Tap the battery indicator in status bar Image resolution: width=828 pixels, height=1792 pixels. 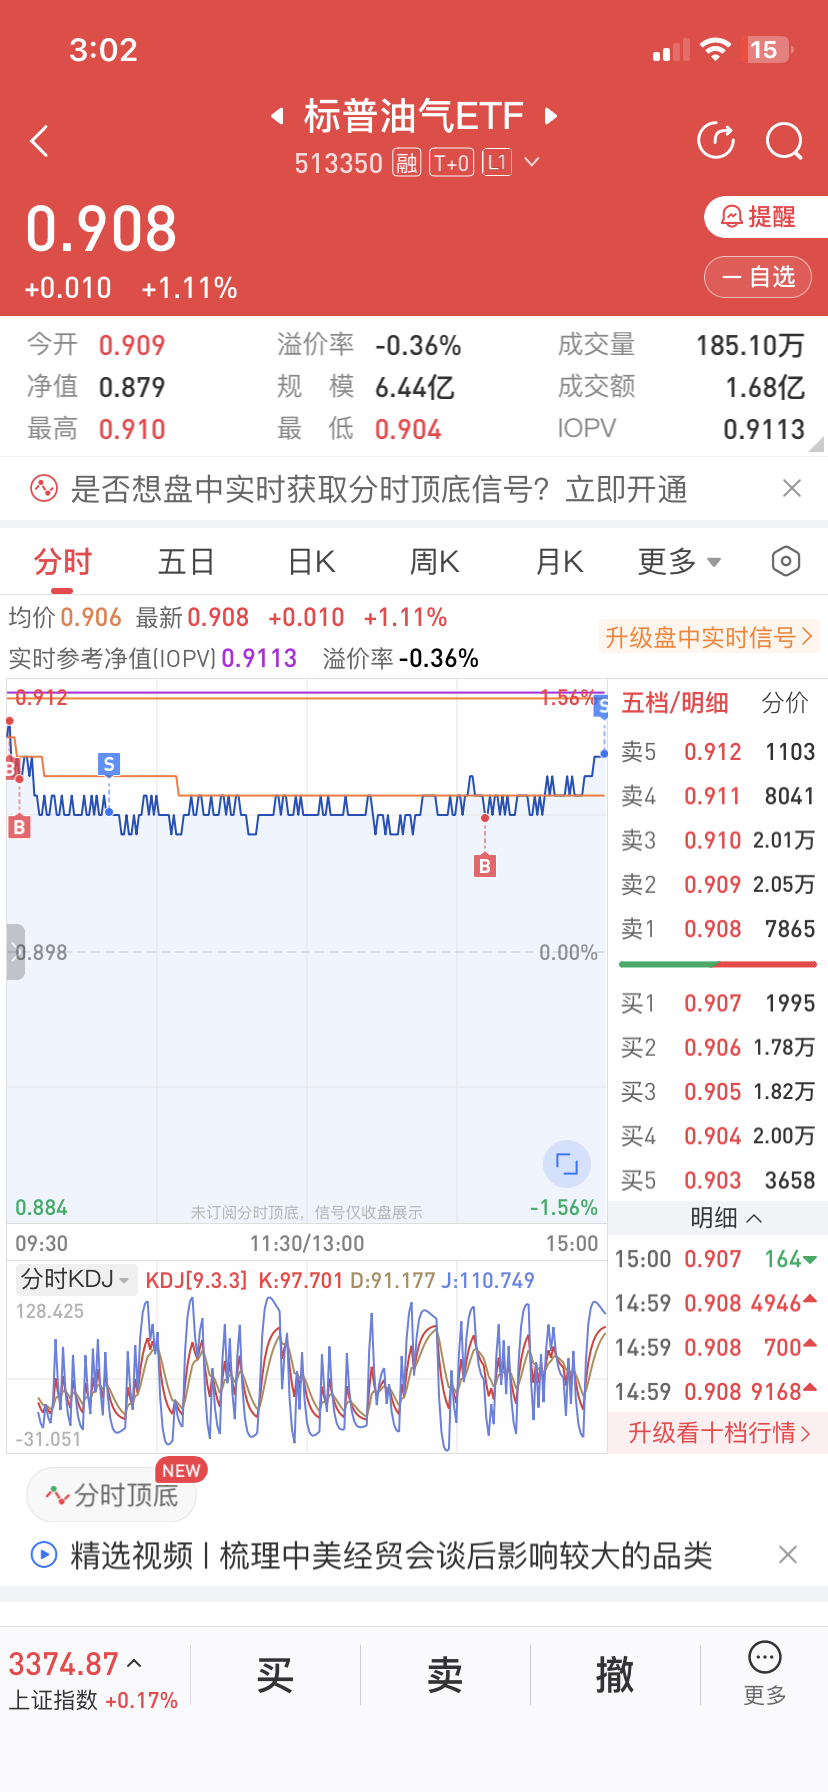[770, 50]
